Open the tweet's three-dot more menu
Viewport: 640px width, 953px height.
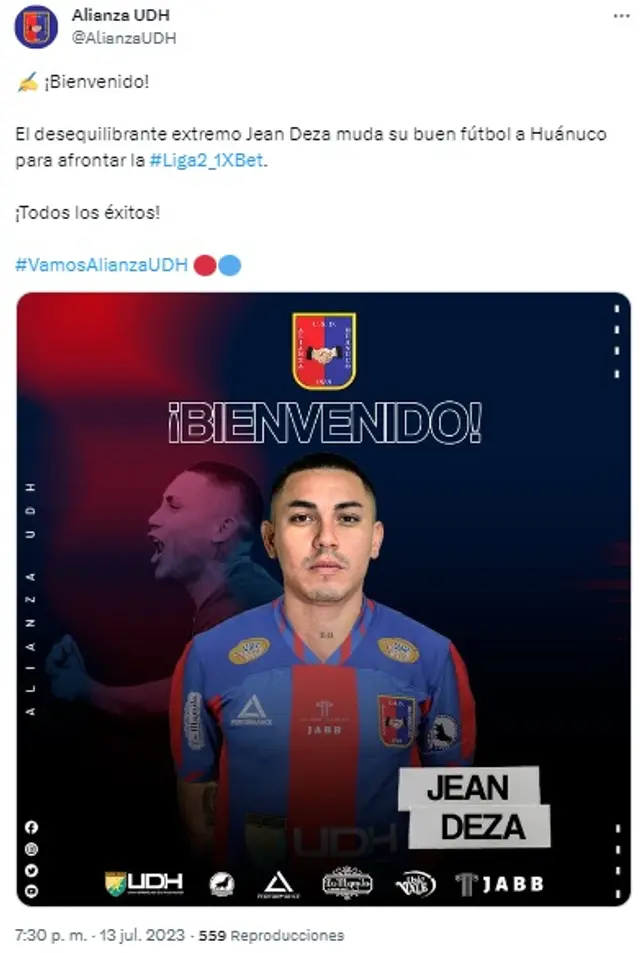621,16
